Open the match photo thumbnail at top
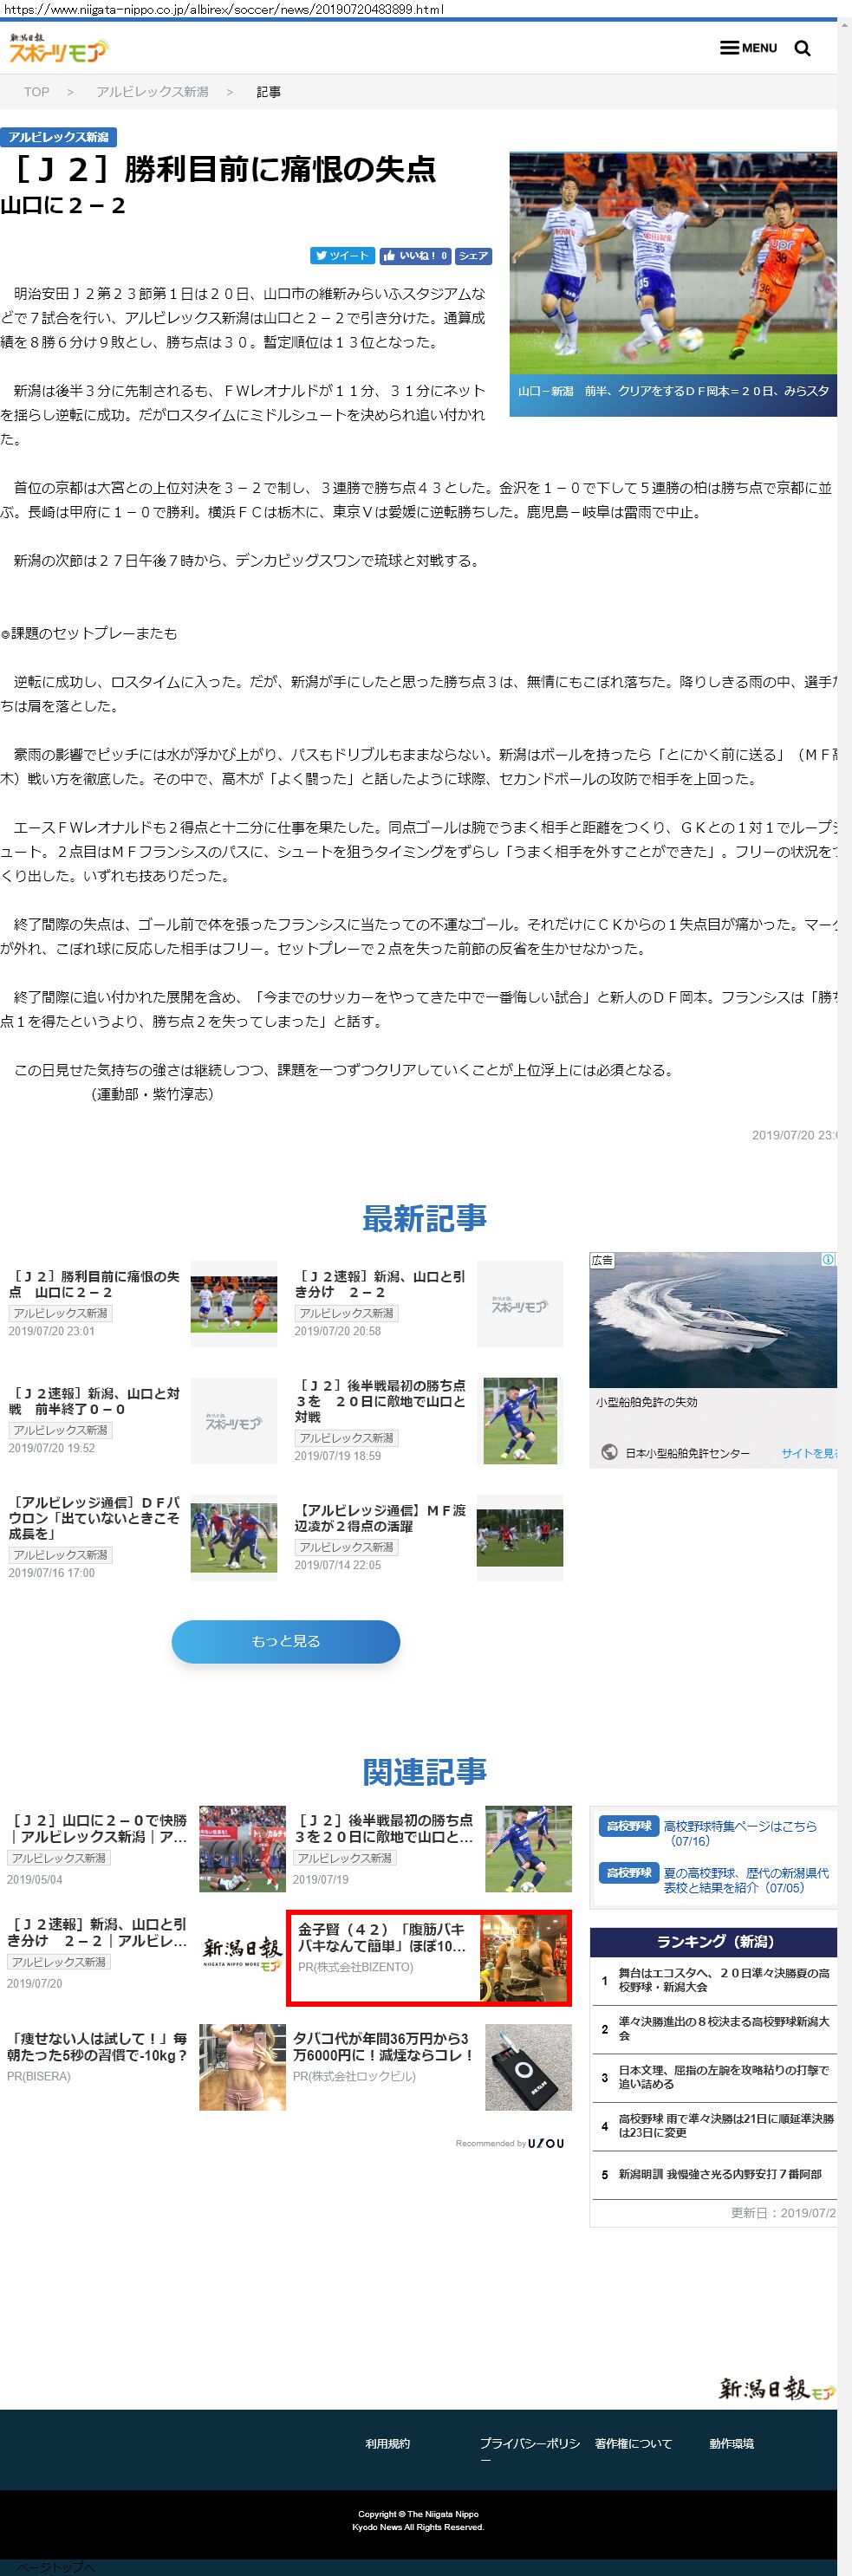Viewport: 852px width, 2576px height. point(673,263)
